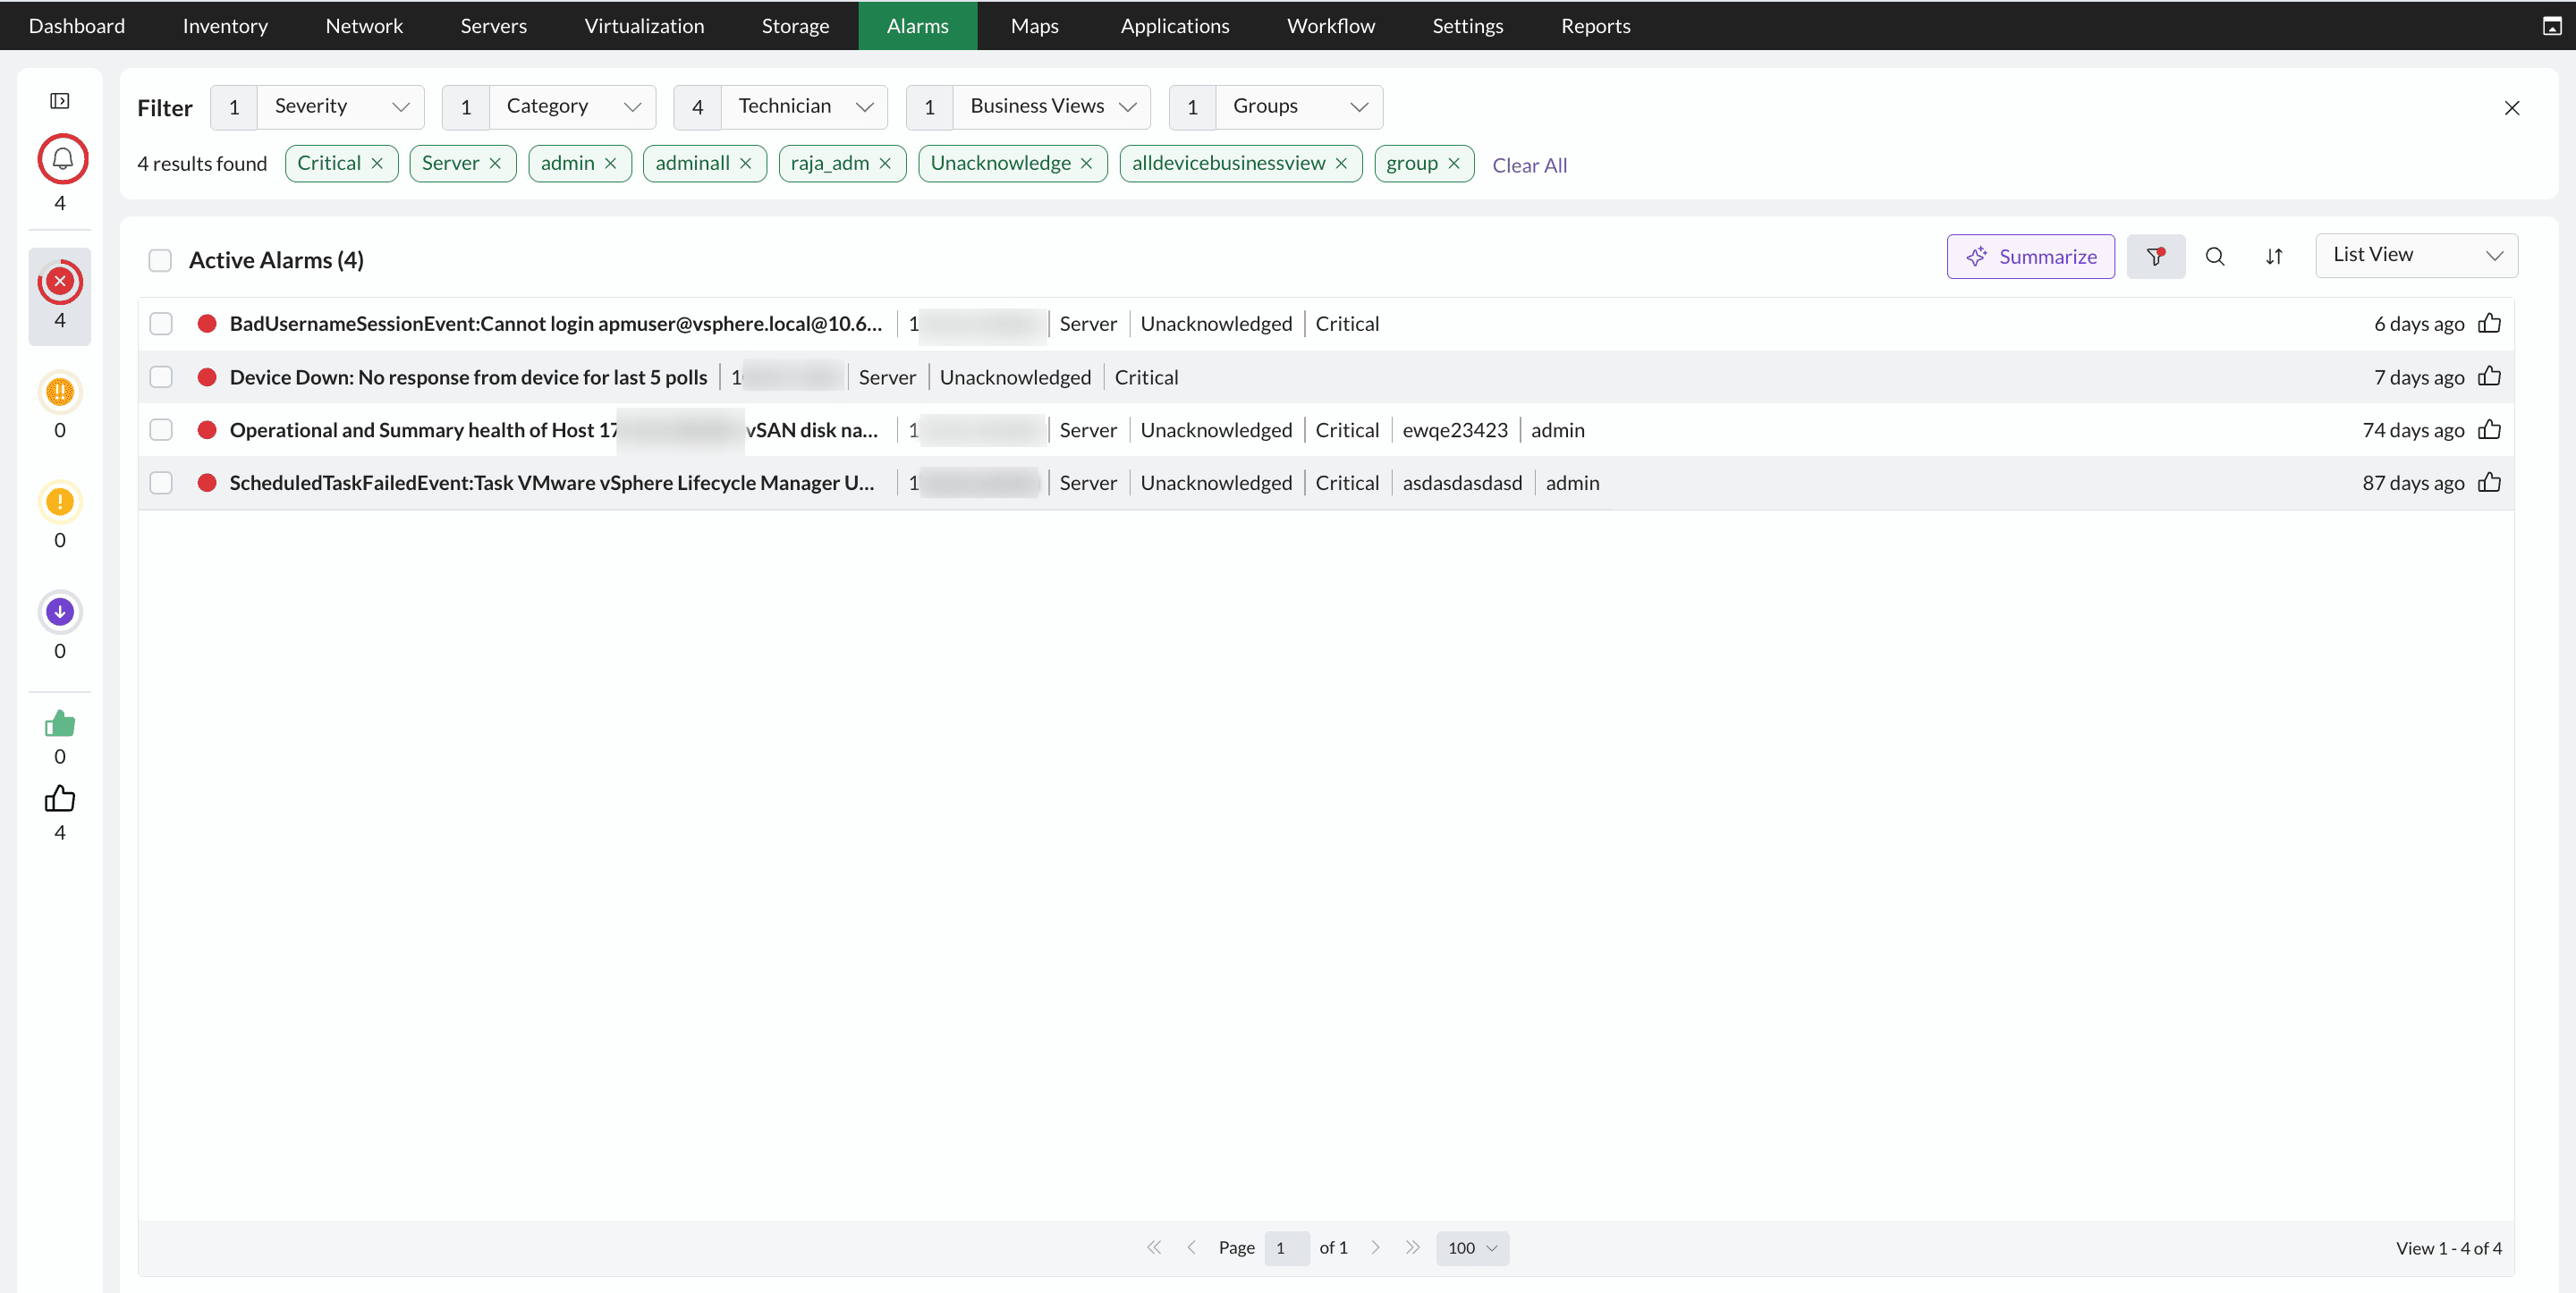Remove the adminall filter chip
2576x1293 pixels.
point(745,164)
